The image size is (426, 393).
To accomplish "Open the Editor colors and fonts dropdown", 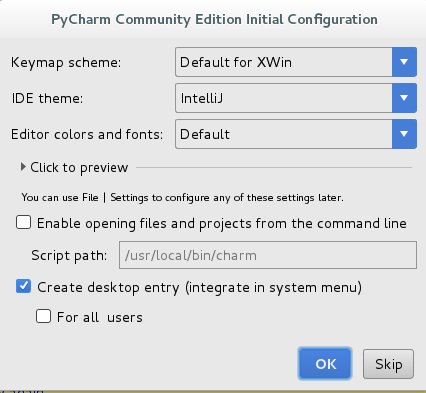I will (x=296, y=134).
